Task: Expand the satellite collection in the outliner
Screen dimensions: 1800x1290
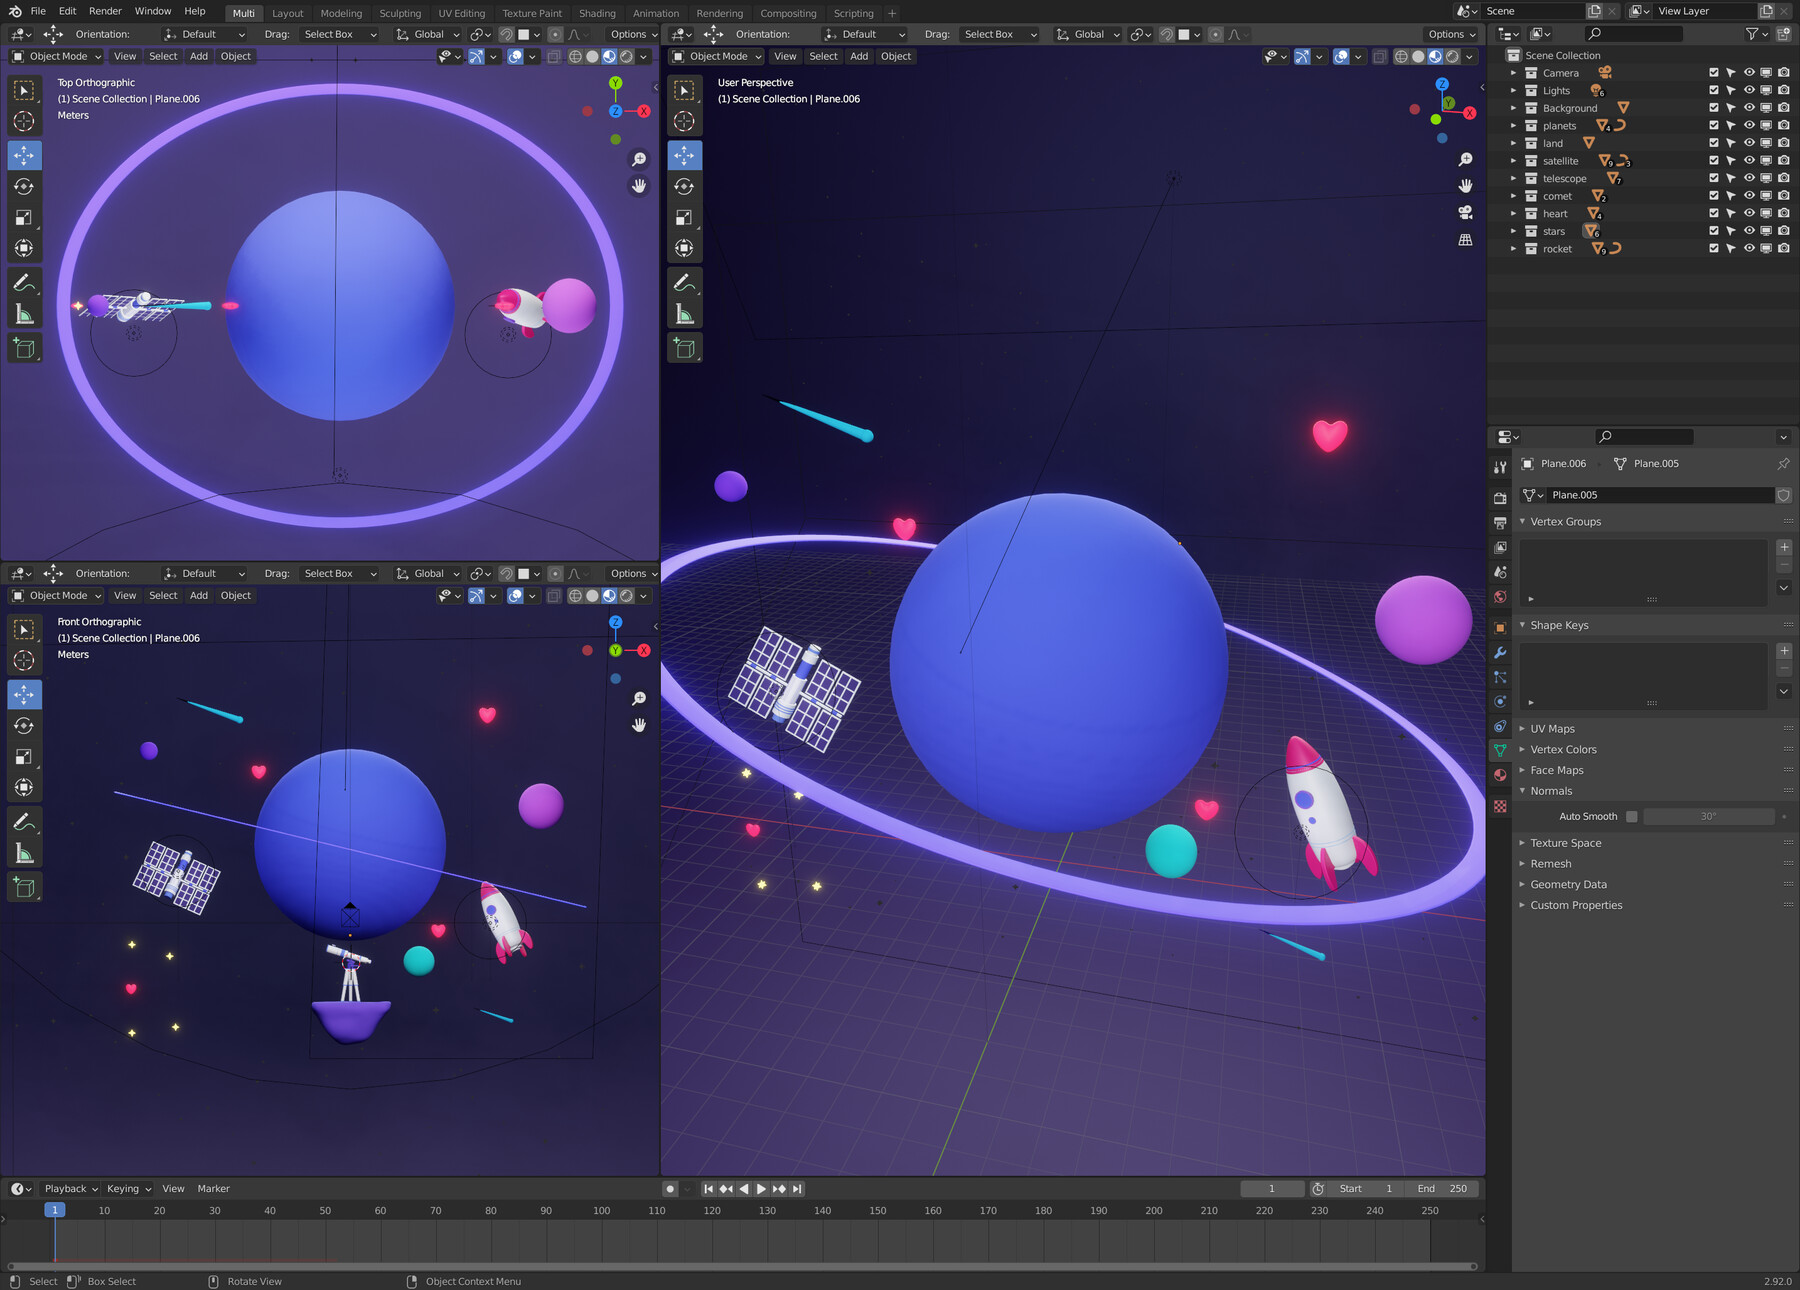Action: click(1513, 160)
